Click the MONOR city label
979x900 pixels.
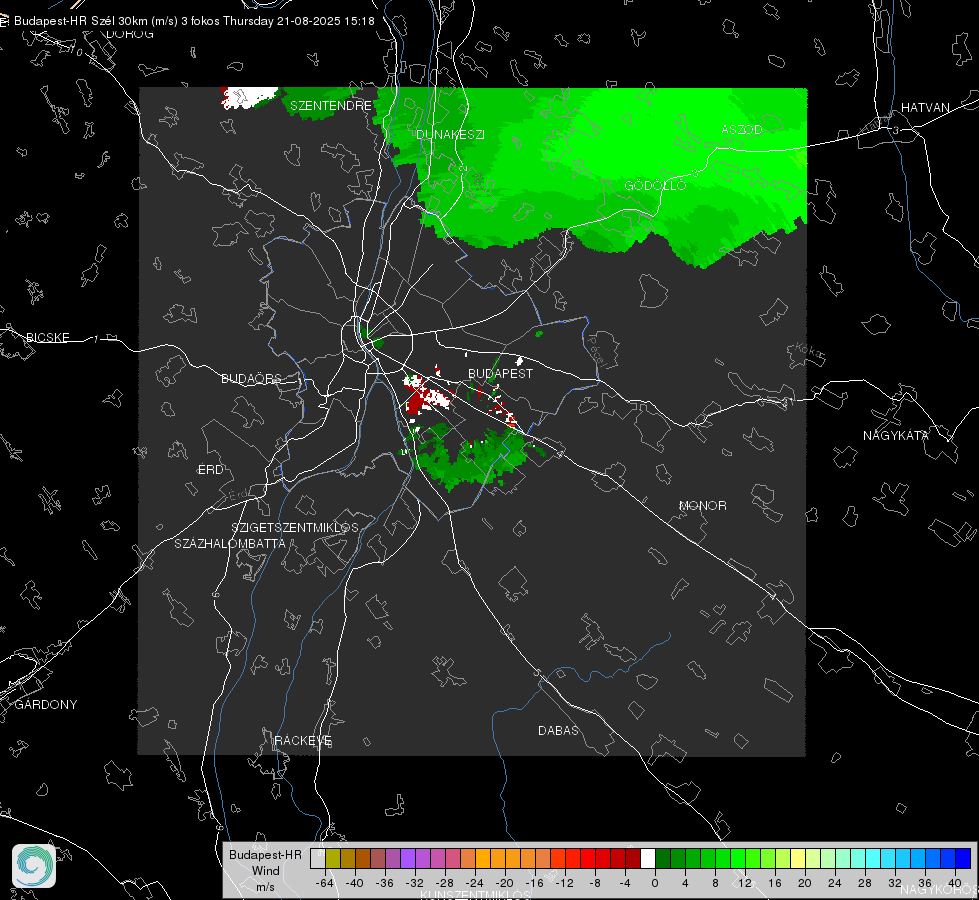tap(702, 505)
